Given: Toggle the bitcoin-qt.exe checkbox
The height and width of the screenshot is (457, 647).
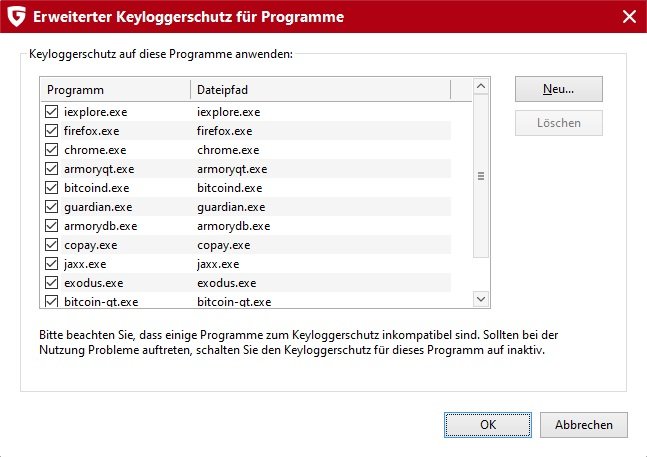Looking at the screenshot, I should (52, 301).
